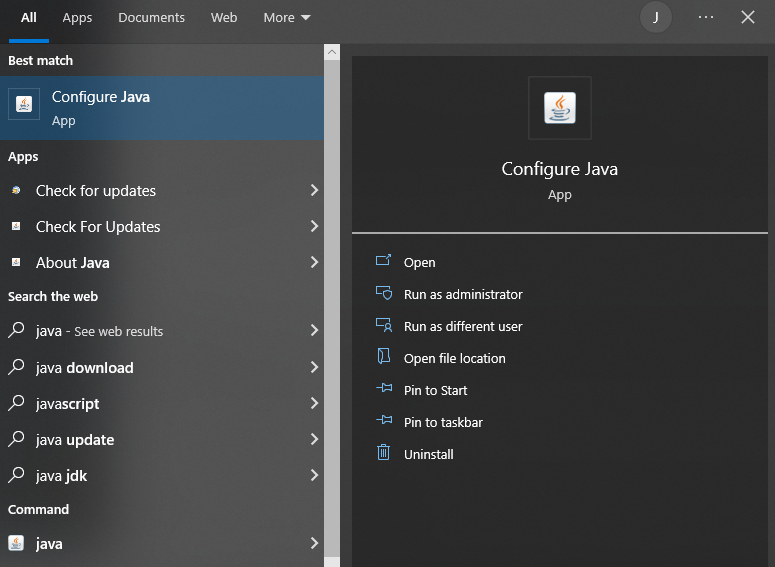775x567 pixels.
Task: Switch to the Web search tab
Action: pyautogui.click(x=224, y=18)
